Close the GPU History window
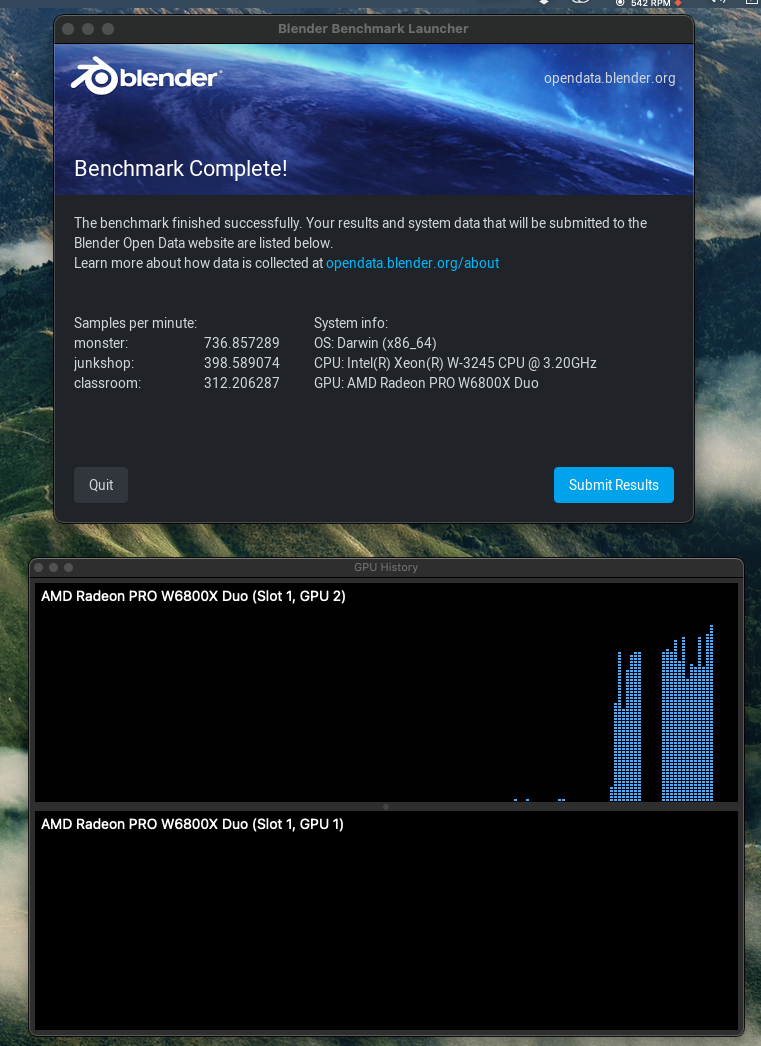 tap(39, 567)
